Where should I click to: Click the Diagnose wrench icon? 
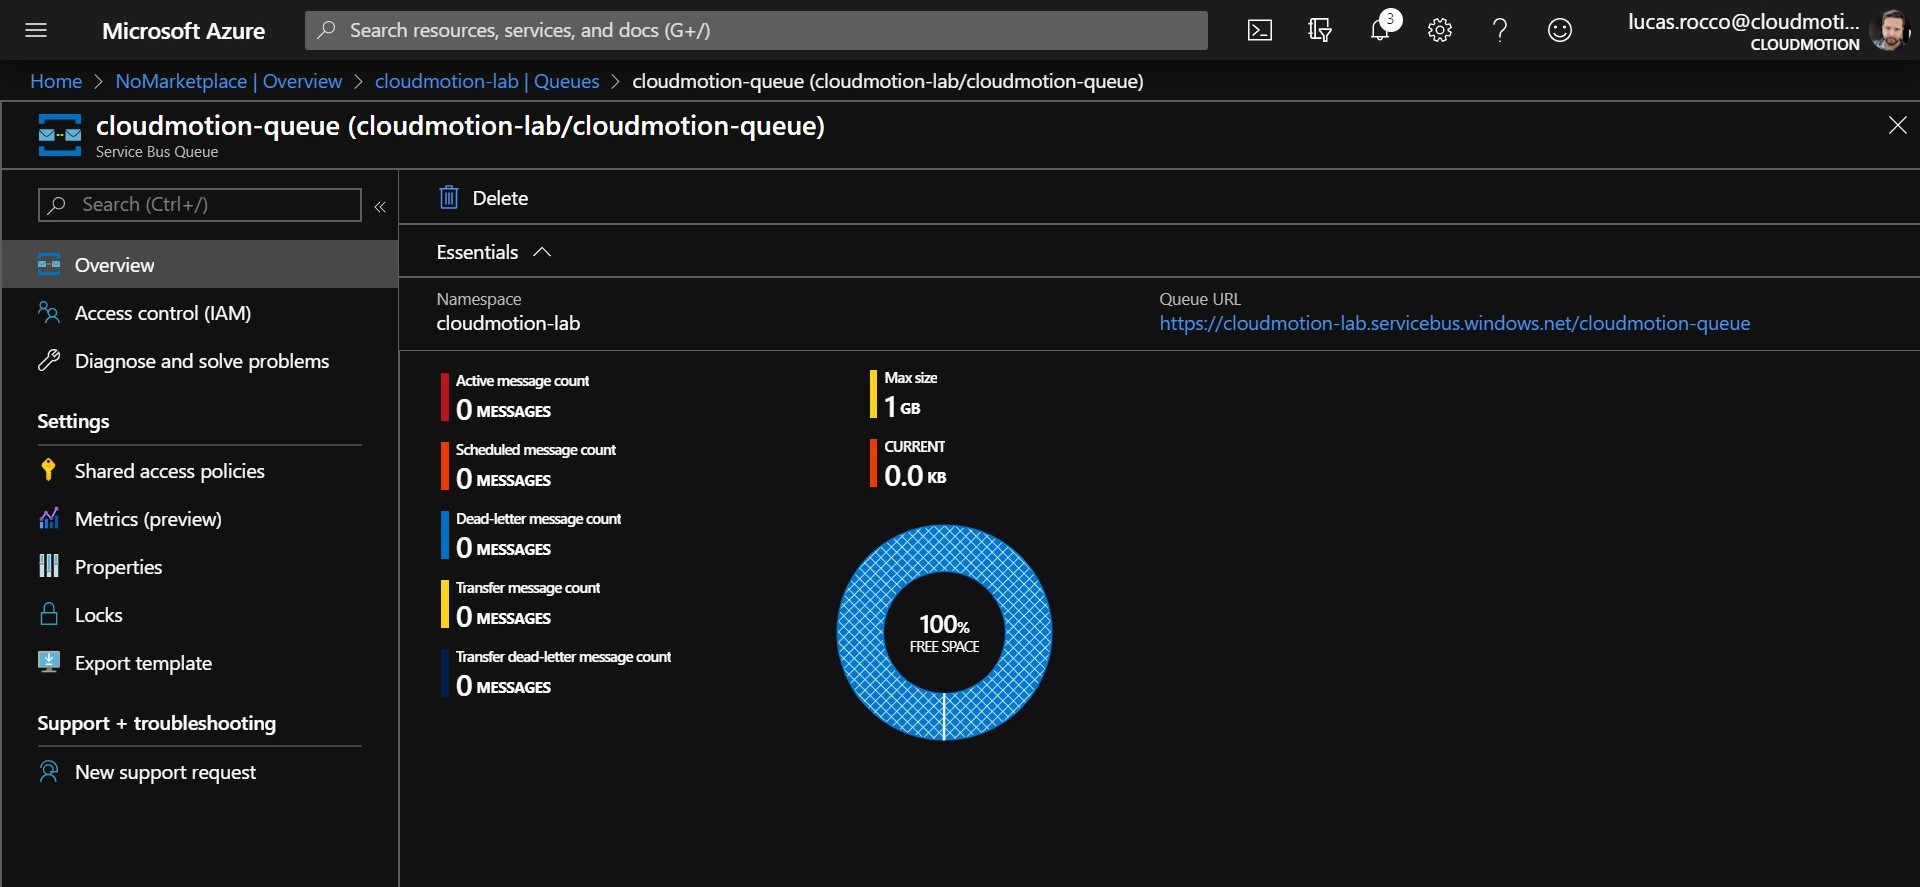click(x=49, y=360)
